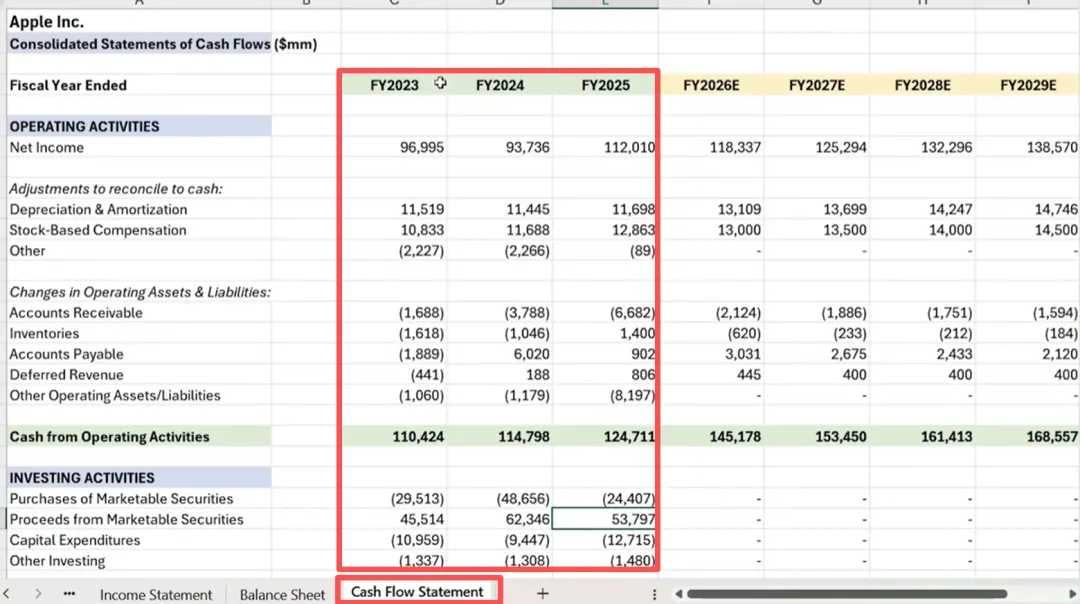Screen dimensions: 1080x604
Task: Select the FY2025 header cell
Action: pyautogui.click(x=605, y=85)
